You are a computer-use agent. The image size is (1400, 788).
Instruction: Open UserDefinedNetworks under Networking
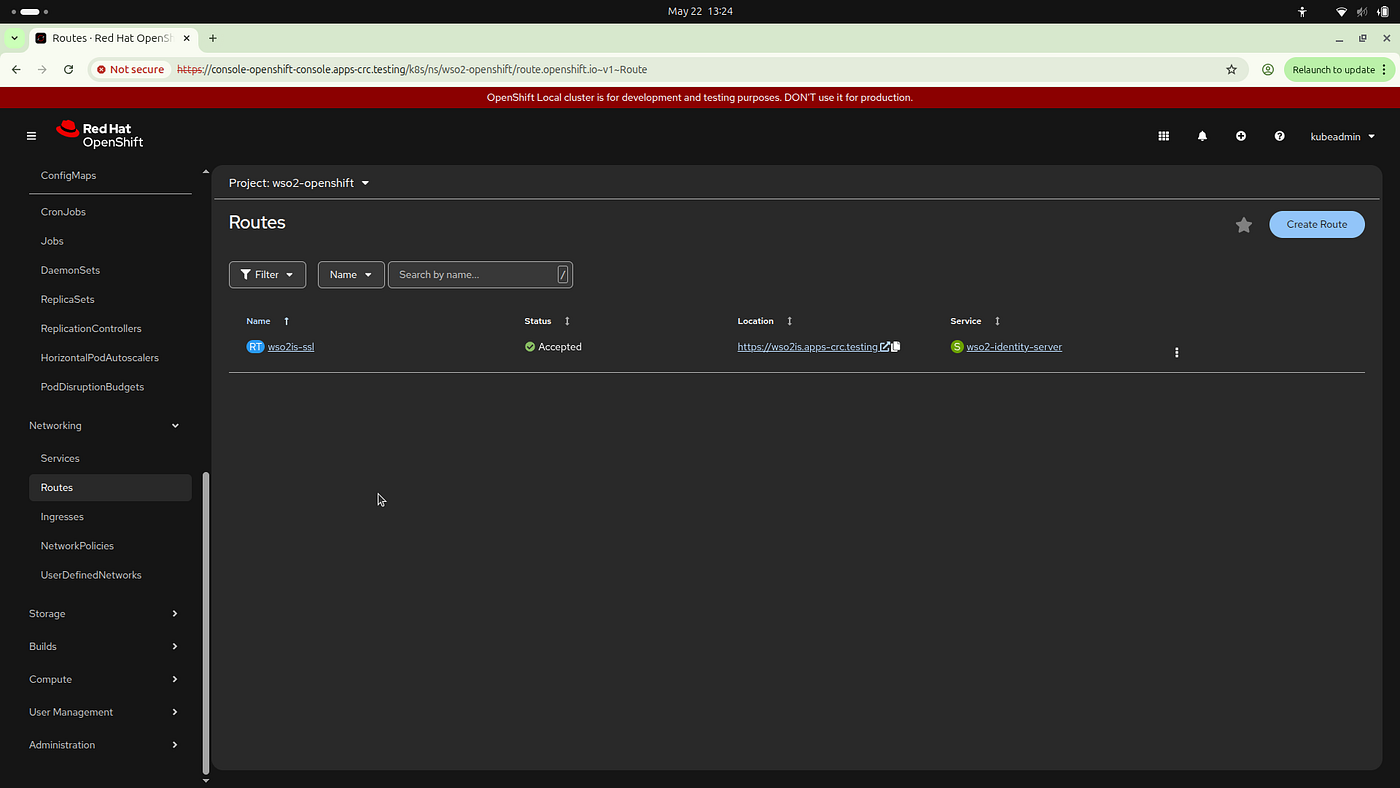pyautogui.click(x=91, y=575)
